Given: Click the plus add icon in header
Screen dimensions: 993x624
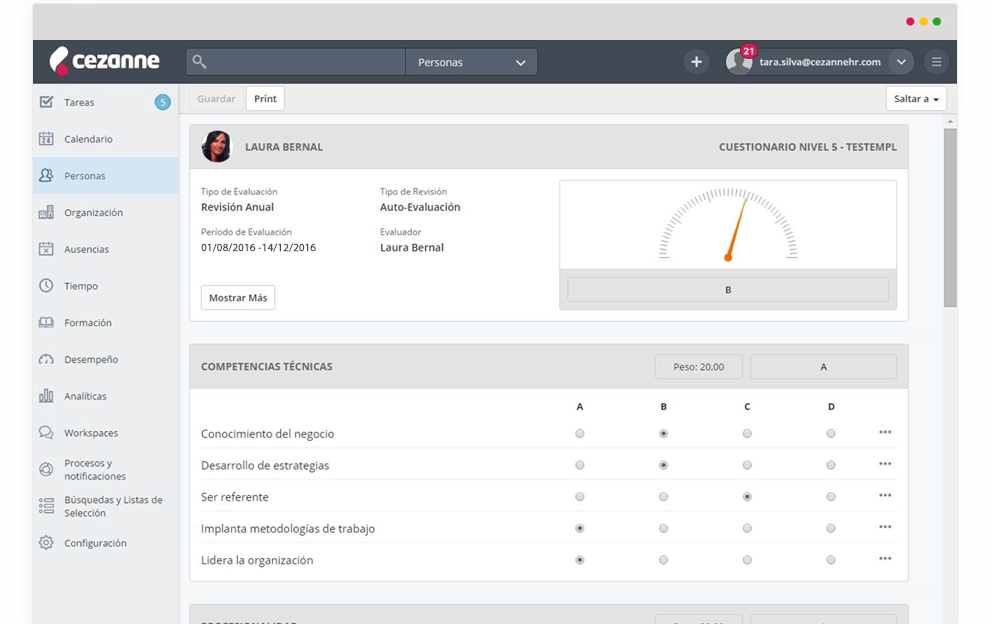Looking at the screenshot, I should [696, 62].
